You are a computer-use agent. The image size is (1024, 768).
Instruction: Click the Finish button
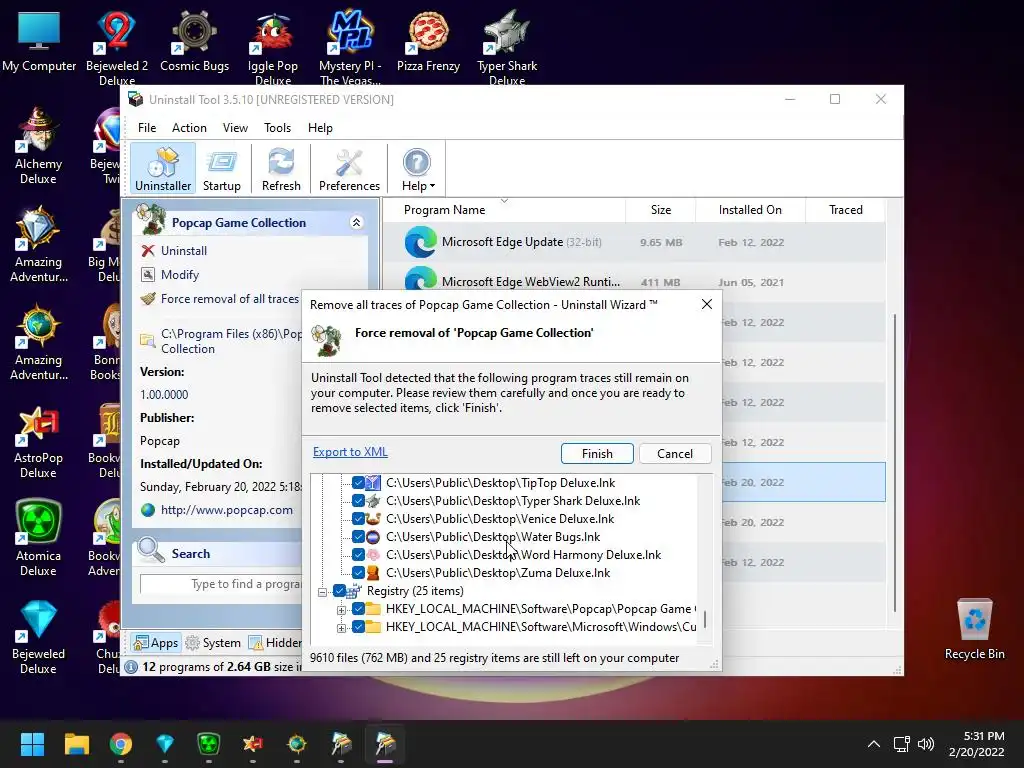597,454
